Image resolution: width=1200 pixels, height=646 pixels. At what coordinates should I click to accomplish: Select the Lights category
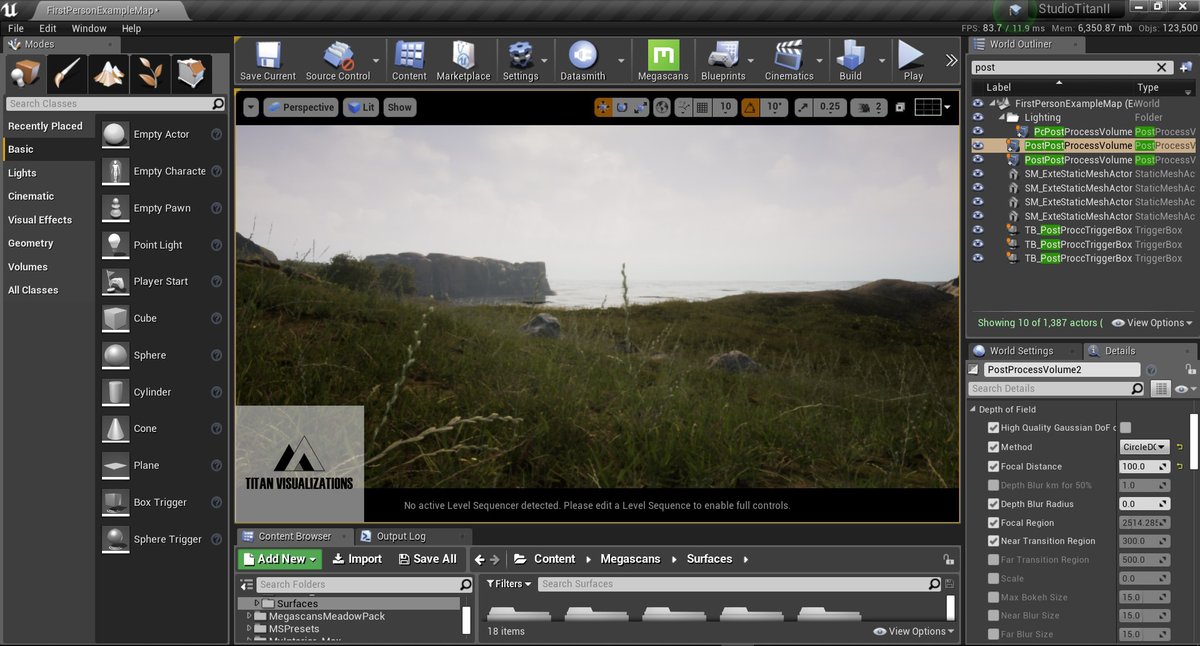pos(22,173)
